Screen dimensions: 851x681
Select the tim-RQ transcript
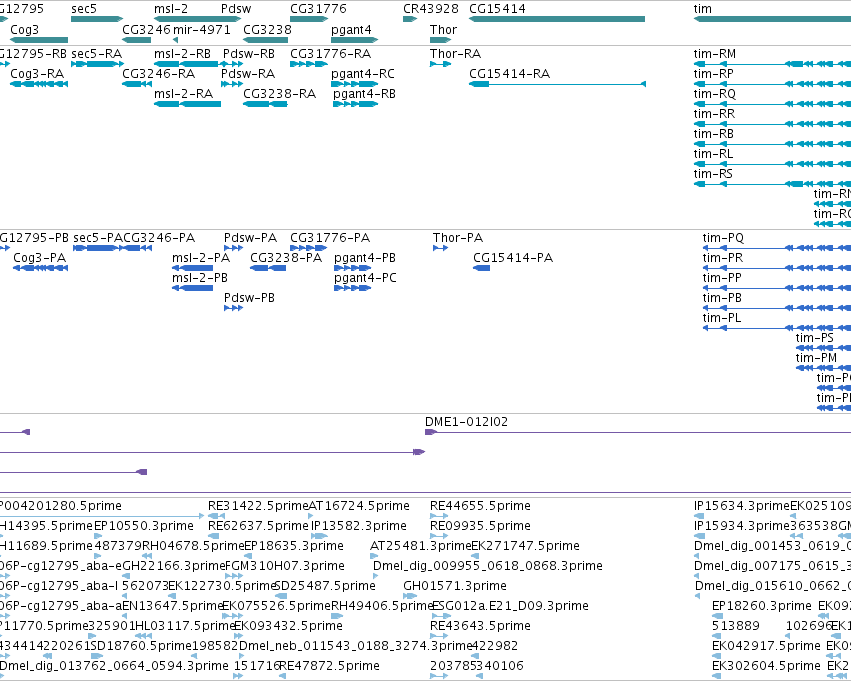click(x=772, y=104)
